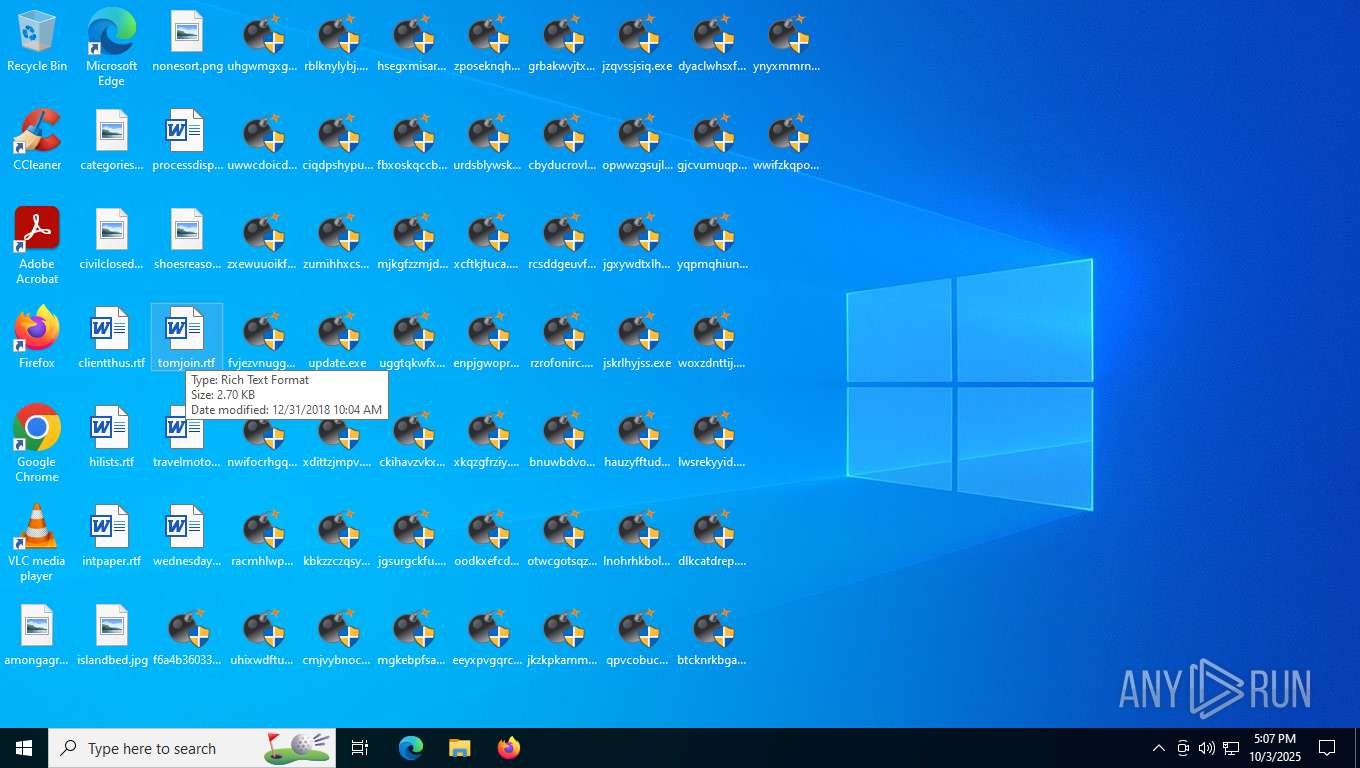
Task: Open the notification center icon
Action: pos(1327,748)
